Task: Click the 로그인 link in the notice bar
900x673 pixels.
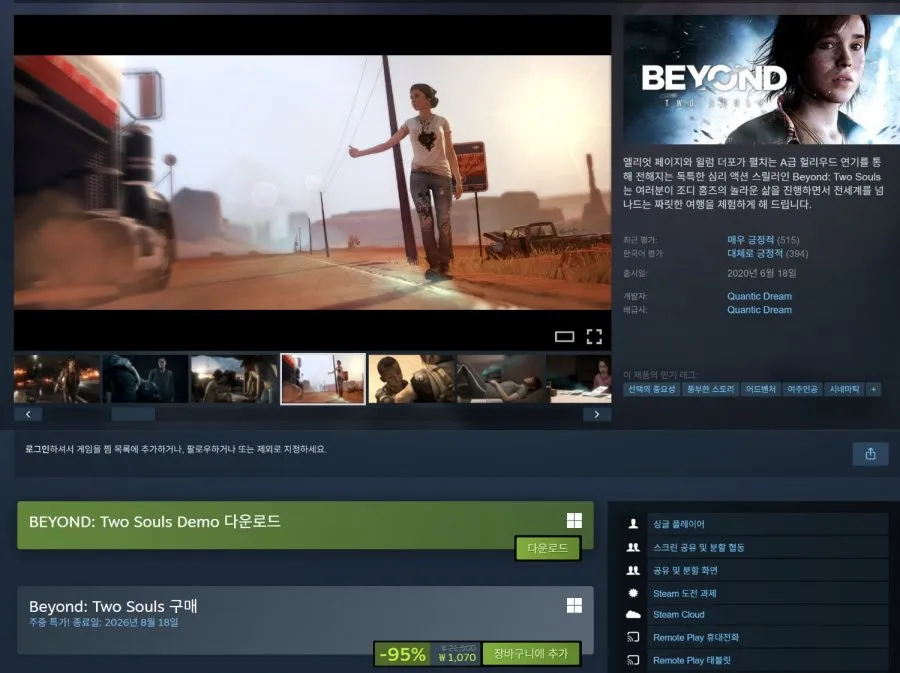Action: pos(37,449)
